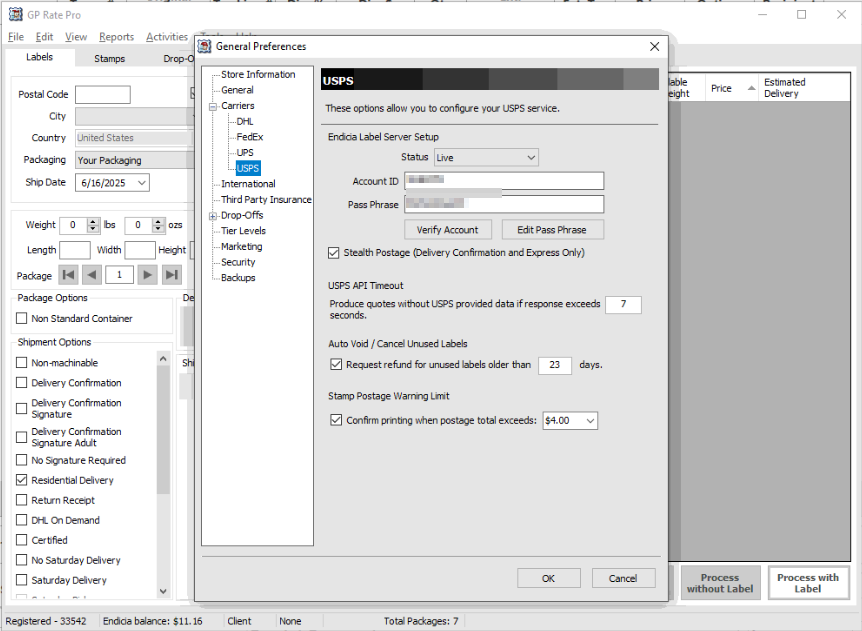The width and height of the screenshot is (862, 631).
Task: Select Tier Levels in preferences tree
Action: pyautogui.click(x=243, y=231)
